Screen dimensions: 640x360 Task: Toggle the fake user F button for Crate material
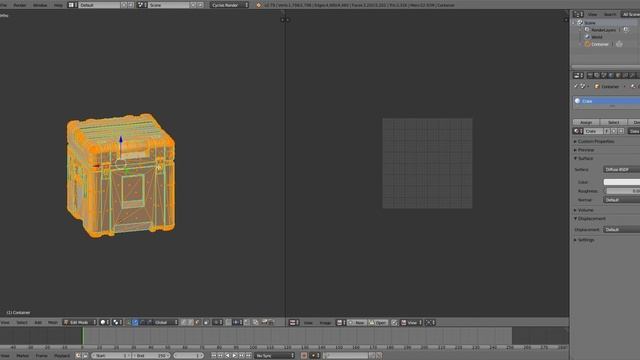pos(607,131)
